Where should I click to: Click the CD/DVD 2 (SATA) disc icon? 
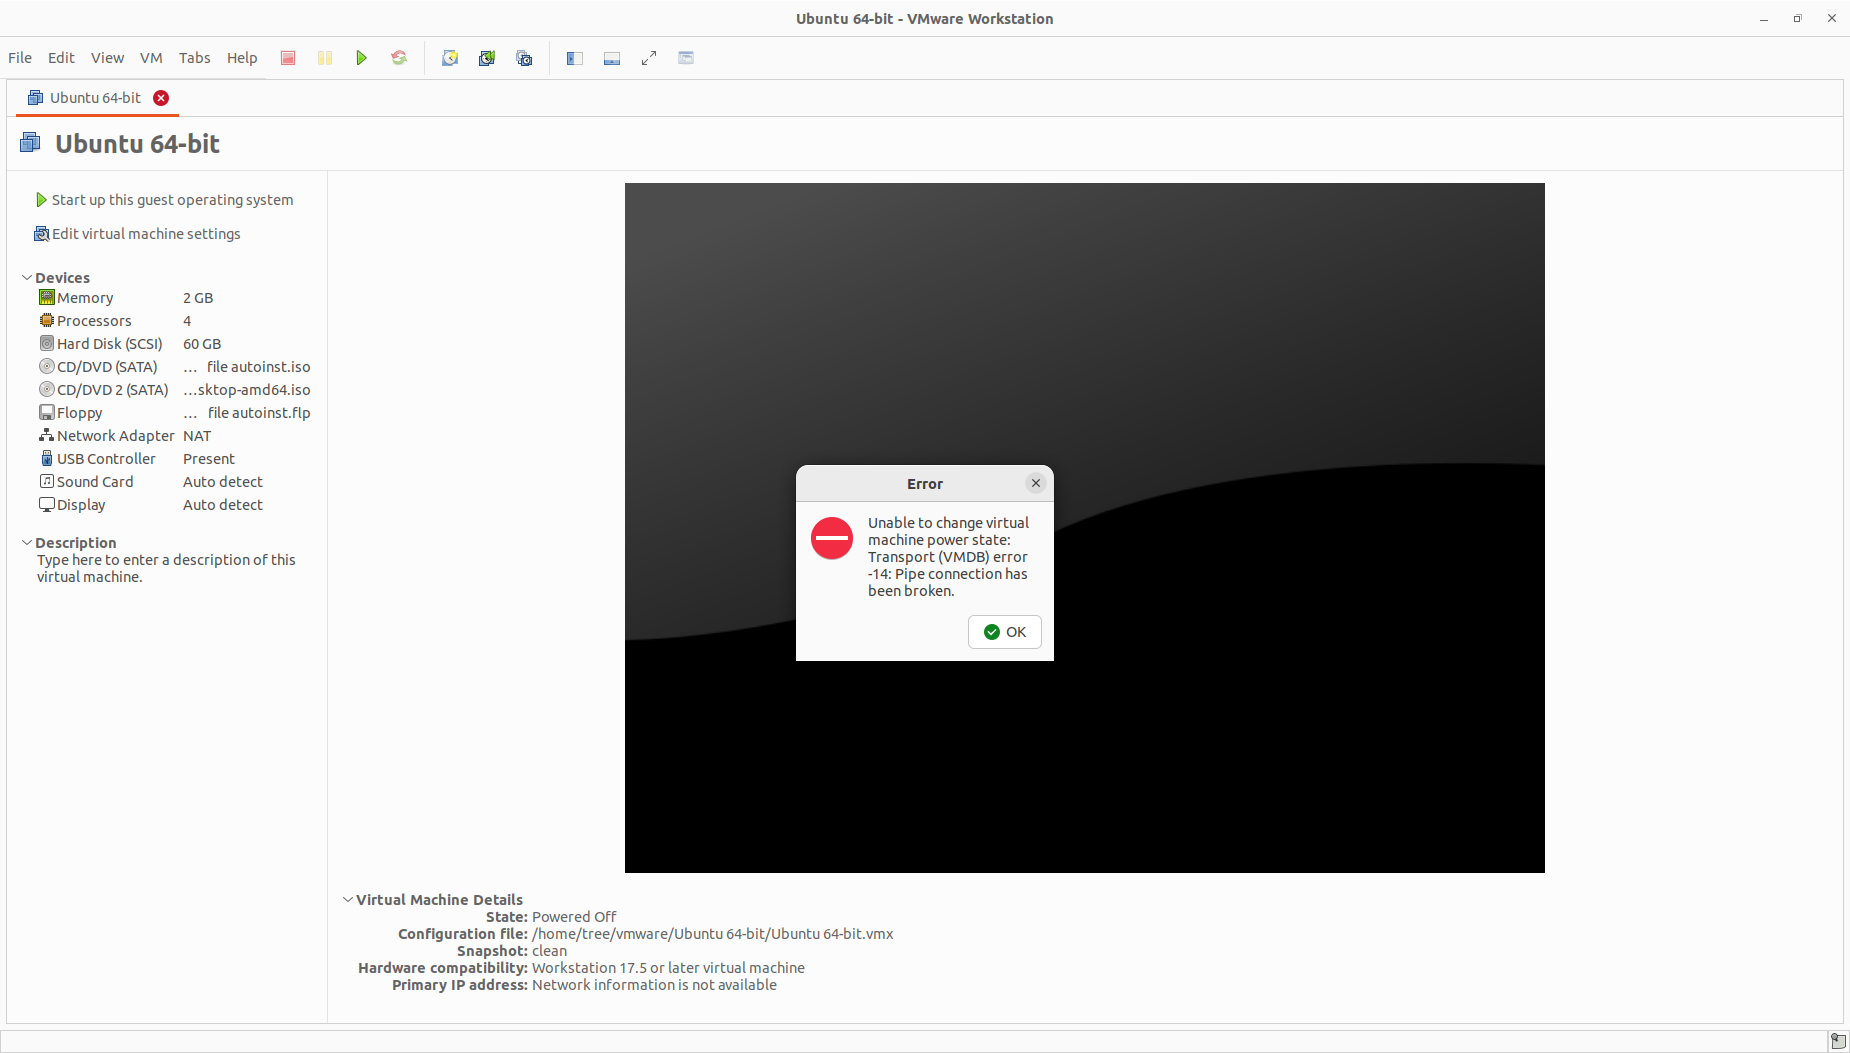click(x=46, y=389)
